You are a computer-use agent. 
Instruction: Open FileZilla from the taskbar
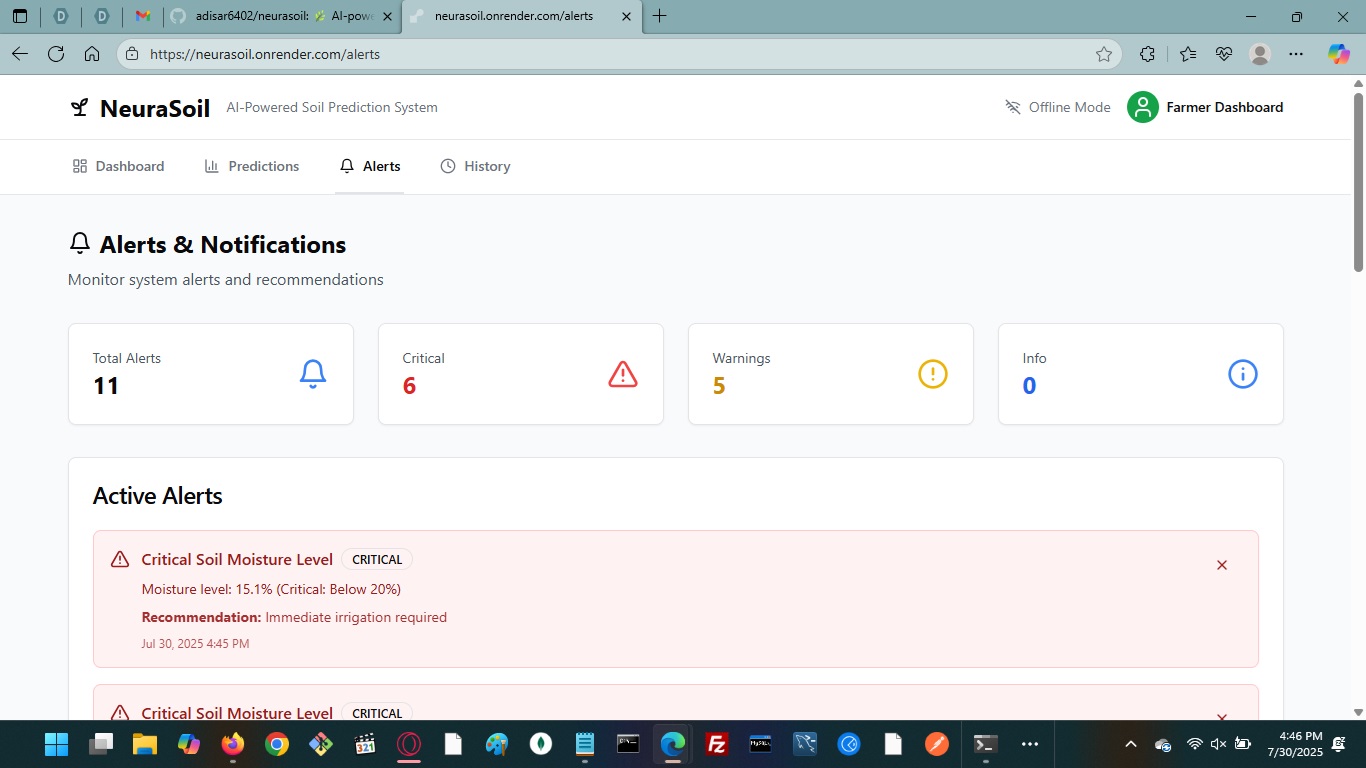(716, 744)
